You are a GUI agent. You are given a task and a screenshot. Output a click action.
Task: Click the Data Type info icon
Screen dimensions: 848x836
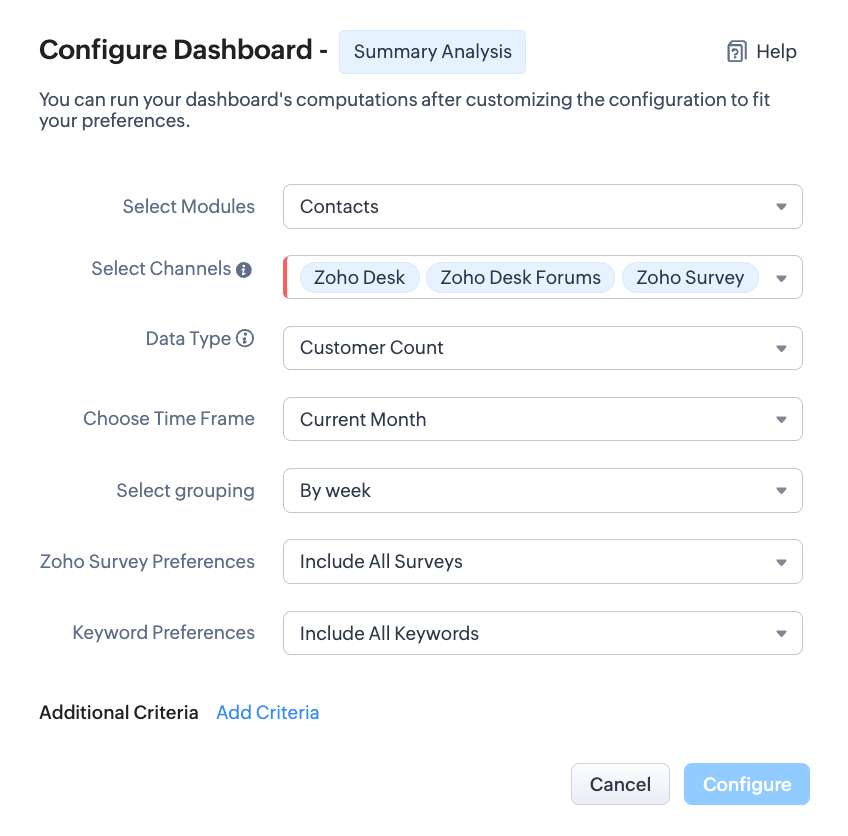[245, 339]
